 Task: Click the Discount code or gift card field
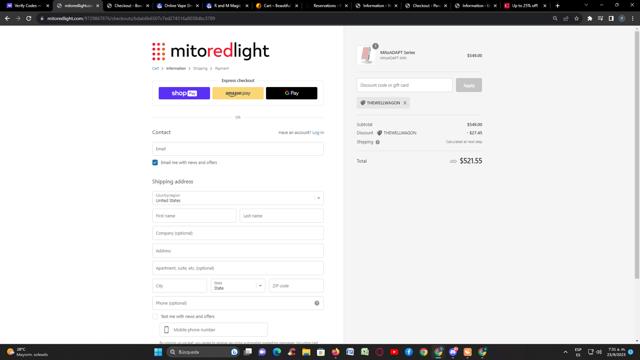click(404, 85)
